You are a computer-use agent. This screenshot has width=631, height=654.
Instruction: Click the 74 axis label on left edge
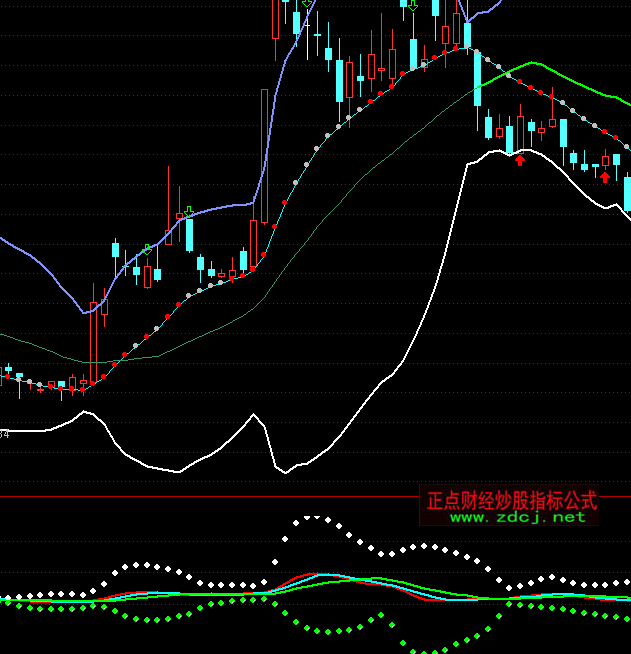coord(4,434)
